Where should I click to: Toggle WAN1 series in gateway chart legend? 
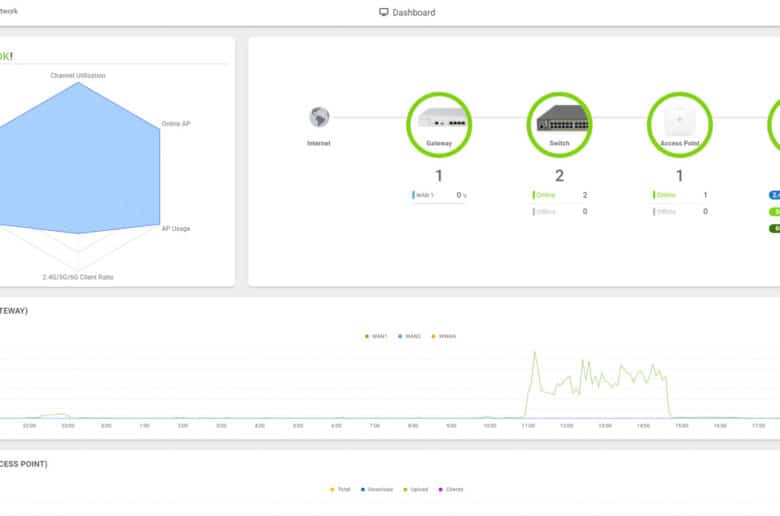(x=376, y=336)
